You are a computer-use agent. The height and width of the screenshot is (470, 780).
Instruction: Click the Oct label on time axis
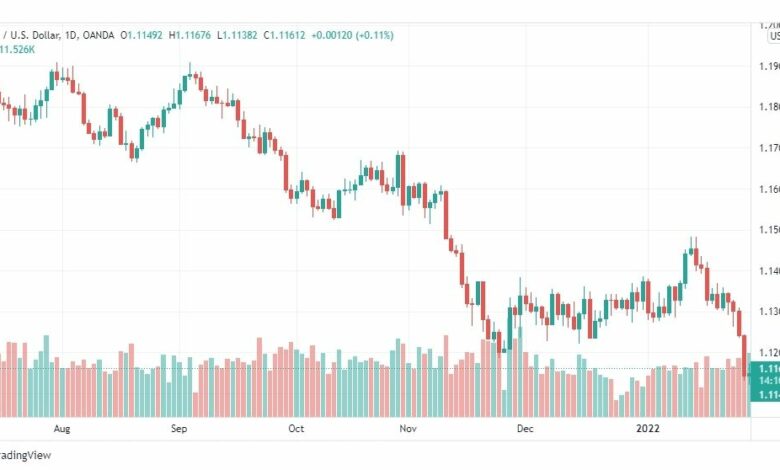click(x=296, y=429)
